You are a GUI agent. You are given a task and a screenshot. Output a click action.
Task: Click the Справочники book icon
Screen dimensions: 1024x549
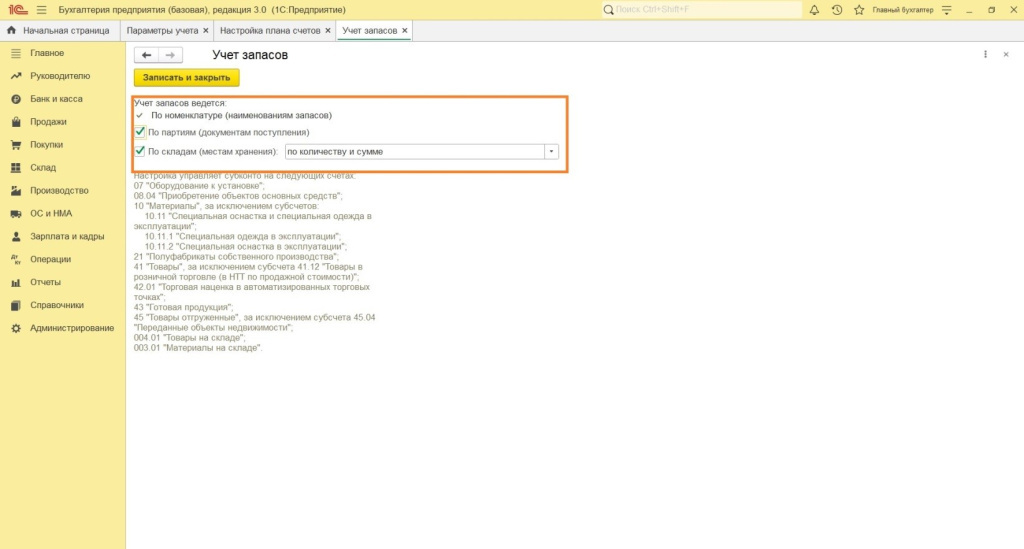point(16,305)
